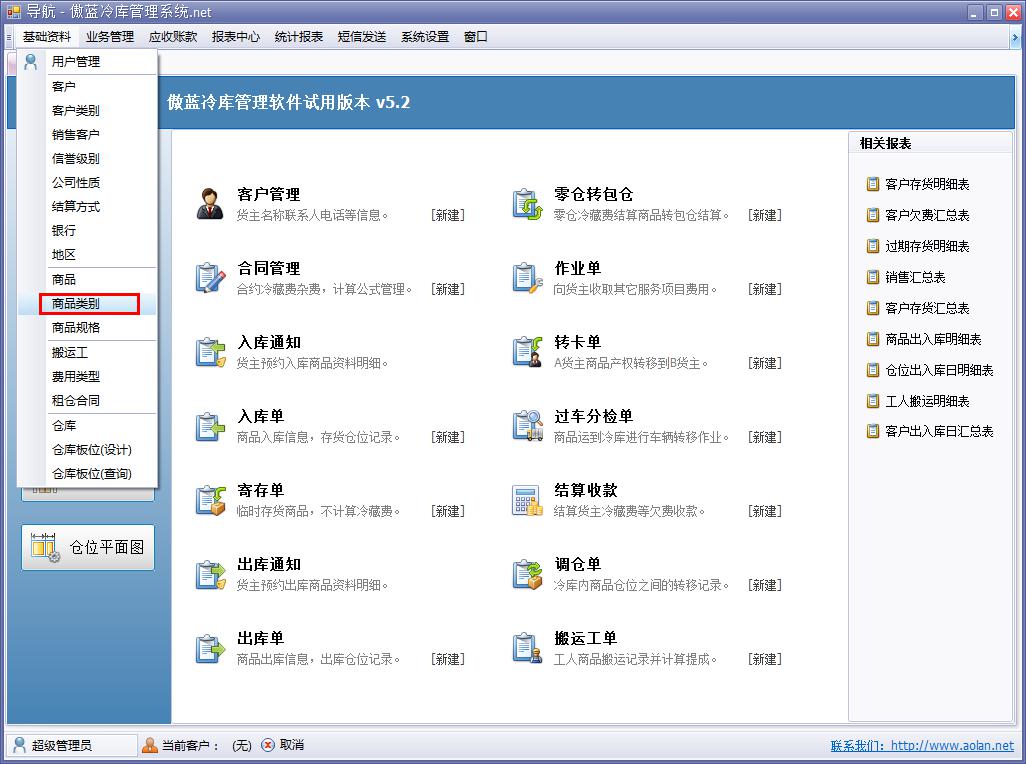Screen dimensions: 1026x764
Task: Open the 零仓转包仓 icon
Action: click(527, 203)
